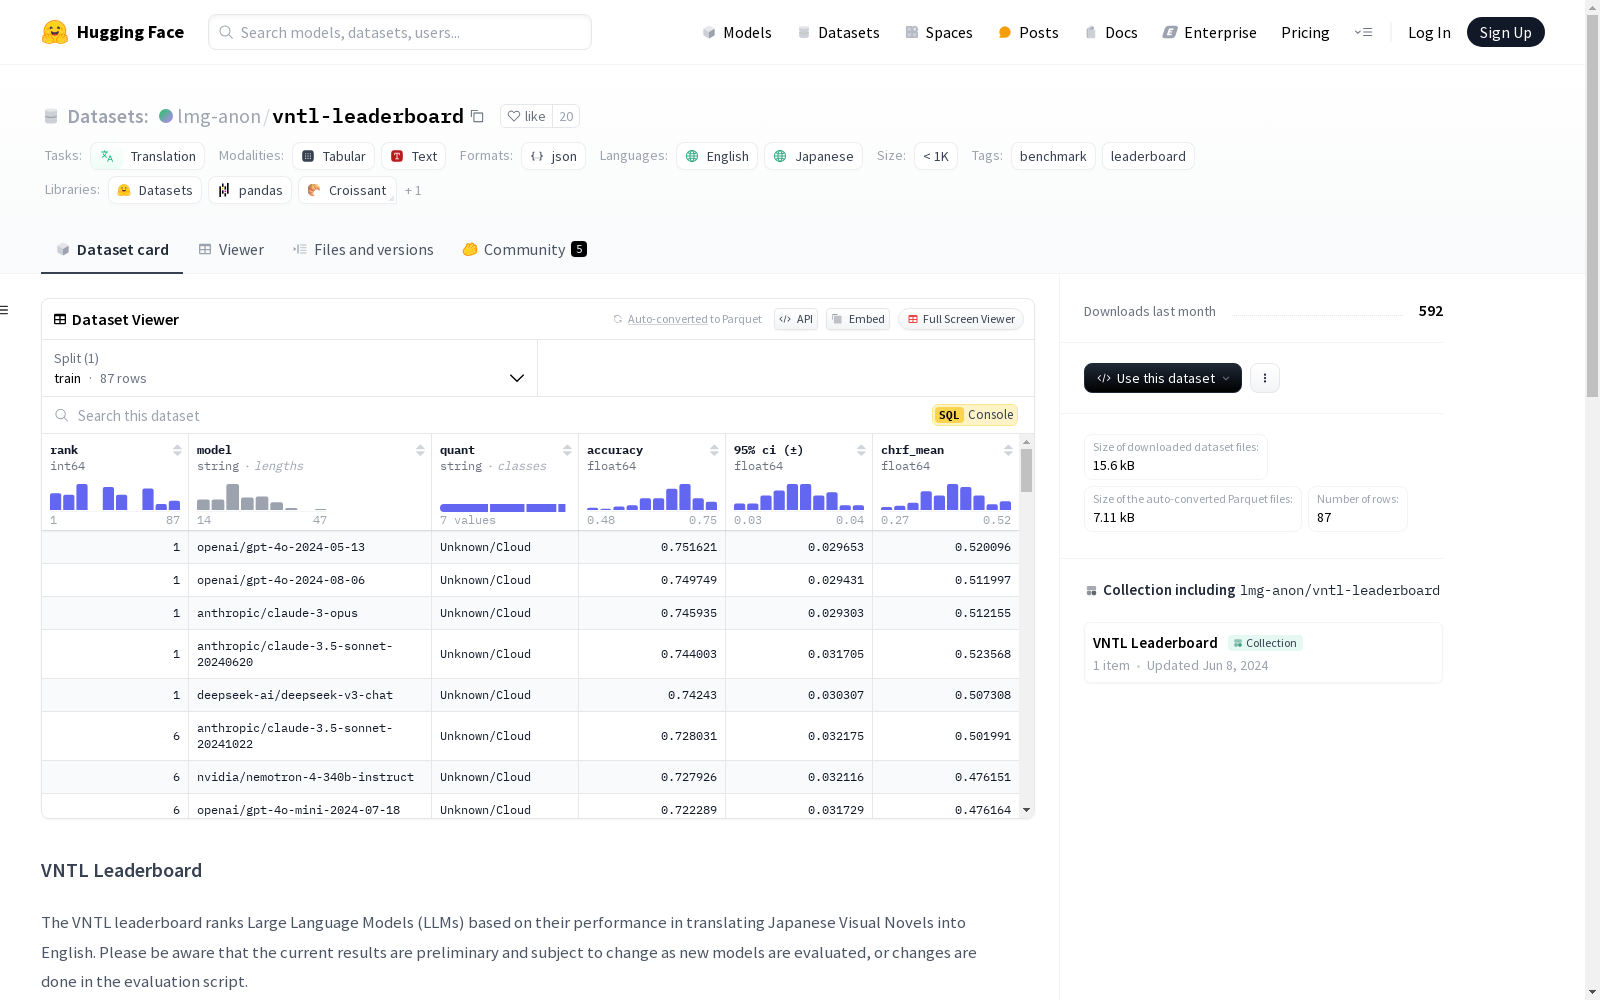The width and height of the screenshot is (1600, 1000).
Task: Open the navigation overflow menu icon
Action: click(1363, 32)
